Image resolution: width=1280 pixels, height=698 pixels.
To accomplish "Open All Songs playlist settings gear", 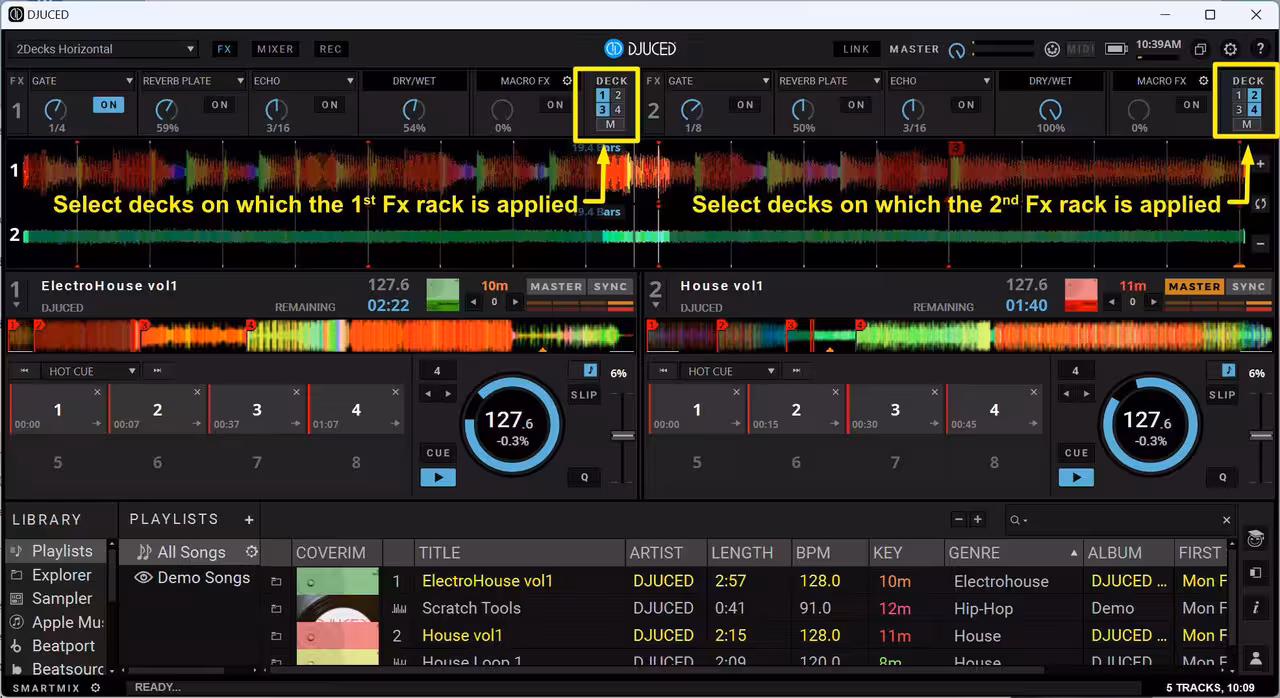I will tap(252, 552).
